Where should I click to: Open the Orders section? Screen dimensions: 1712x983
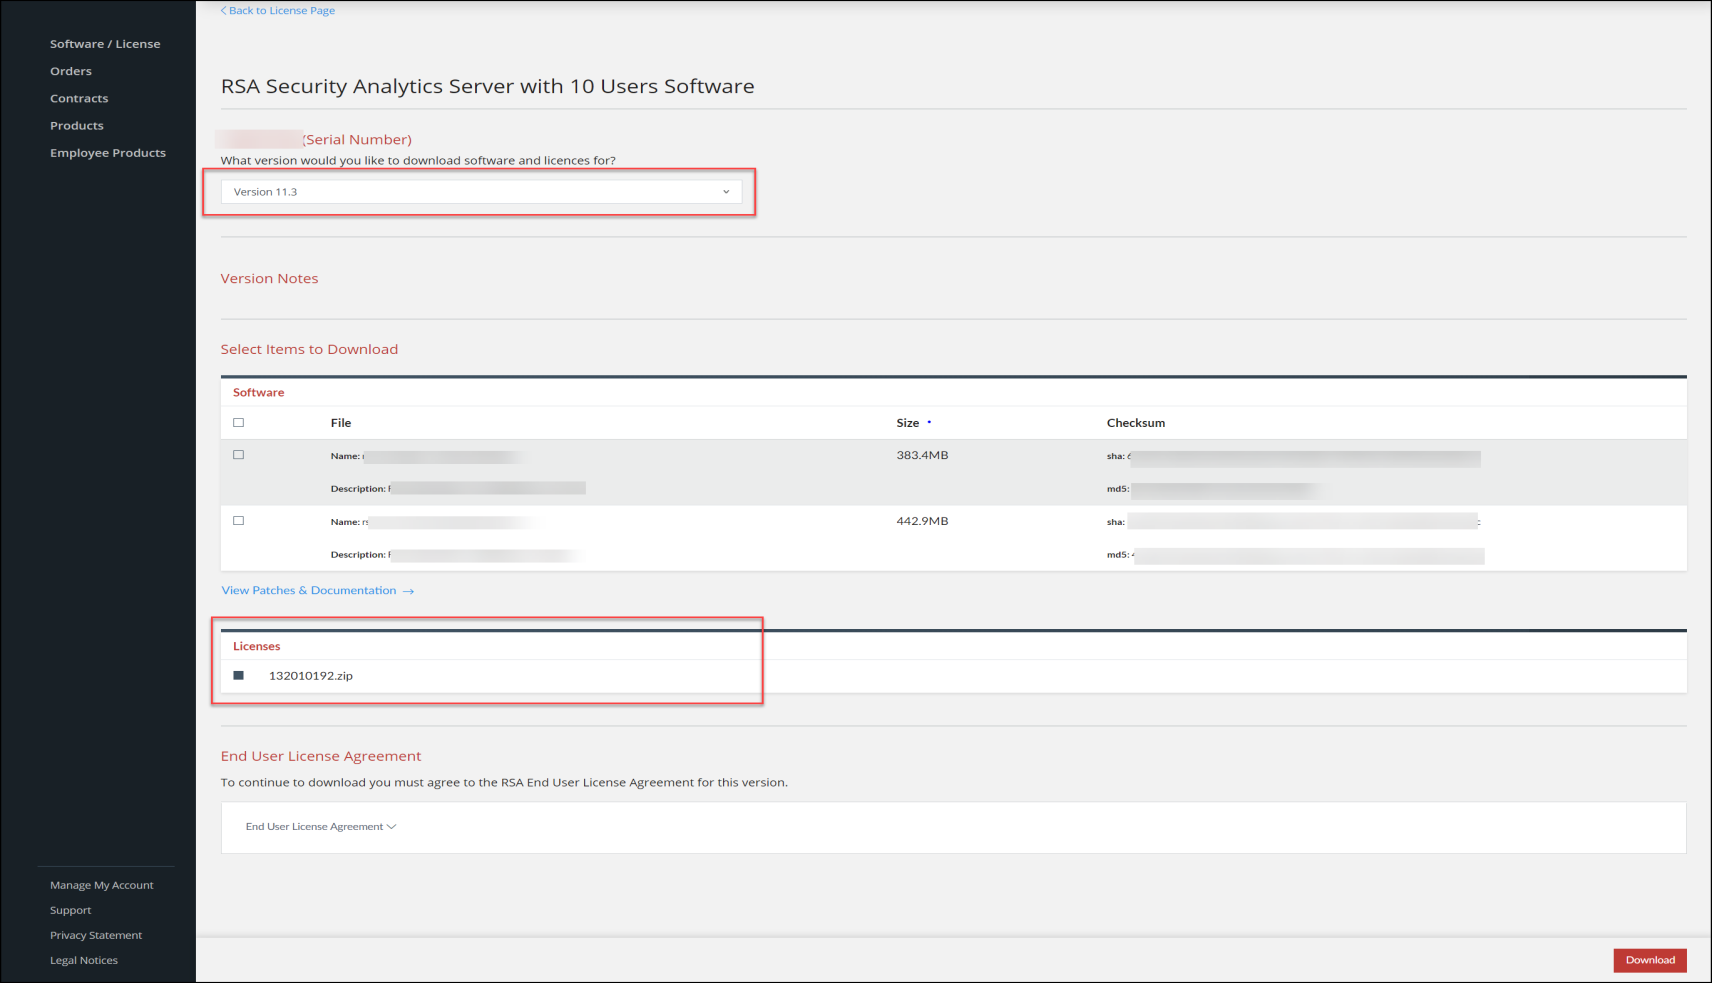(x=71, y=70)
